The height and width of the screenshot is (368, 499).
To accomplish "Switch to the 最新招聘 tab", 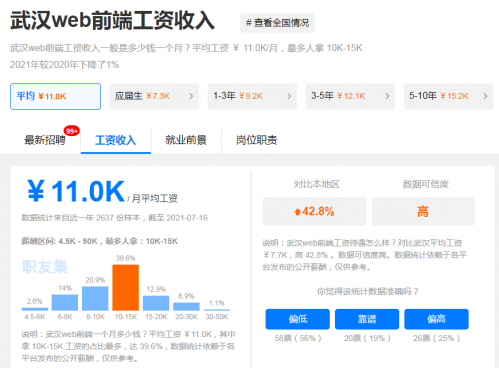I will point(45,140).
